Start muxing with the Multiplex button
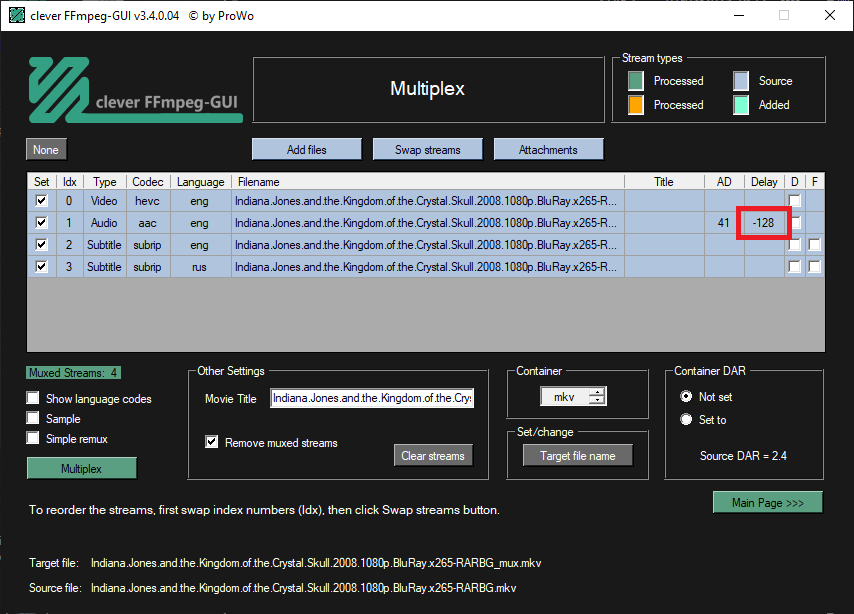This screenshot has width=854, height=614. click(x=81, y=468)
